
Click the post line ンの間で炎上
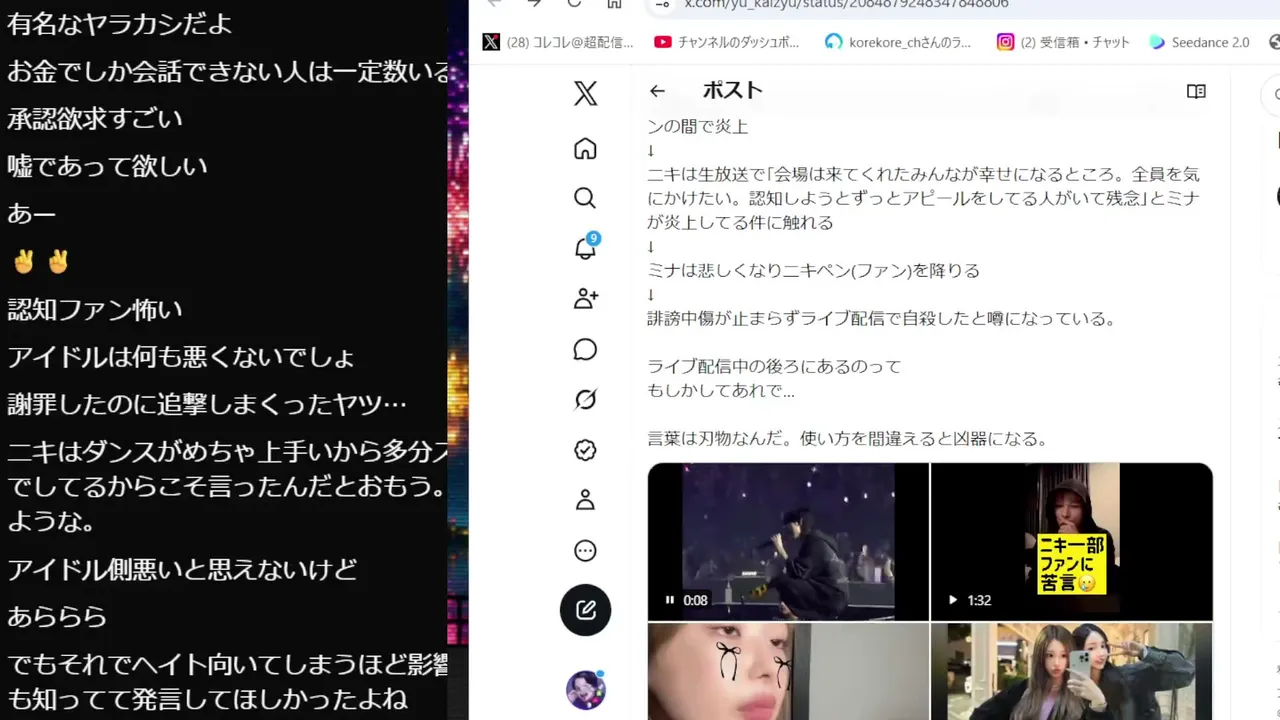pyautogui.click(x=698, y=126)
